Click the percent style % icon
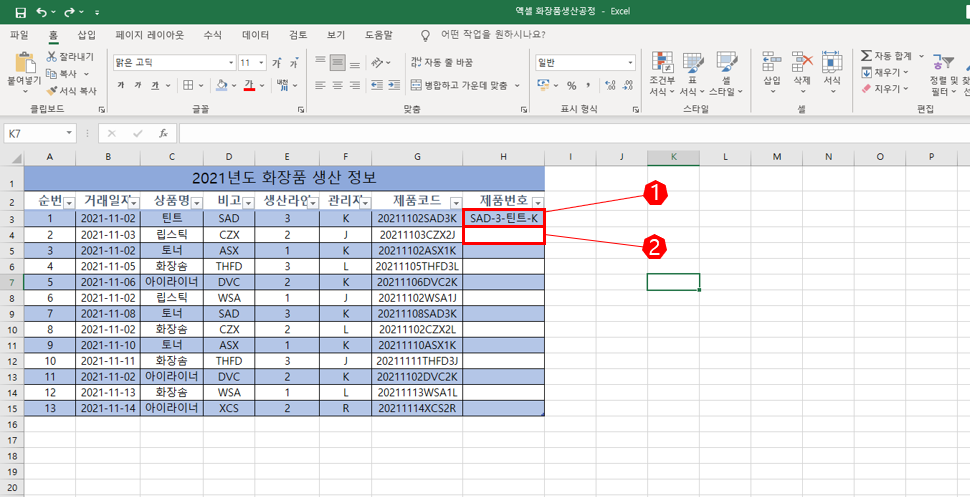 [x=572, y=85]
